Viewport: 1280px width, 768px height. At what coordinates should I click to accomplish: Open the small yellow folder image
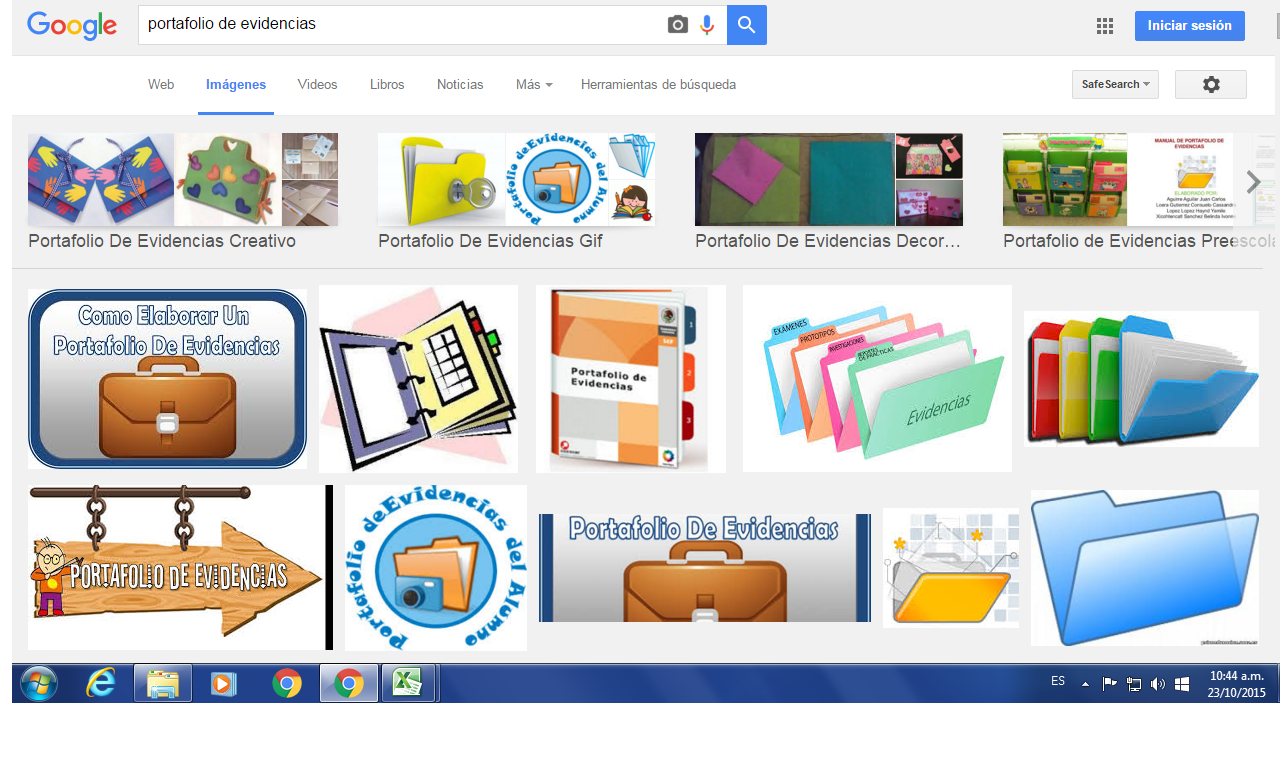point(951,568)
